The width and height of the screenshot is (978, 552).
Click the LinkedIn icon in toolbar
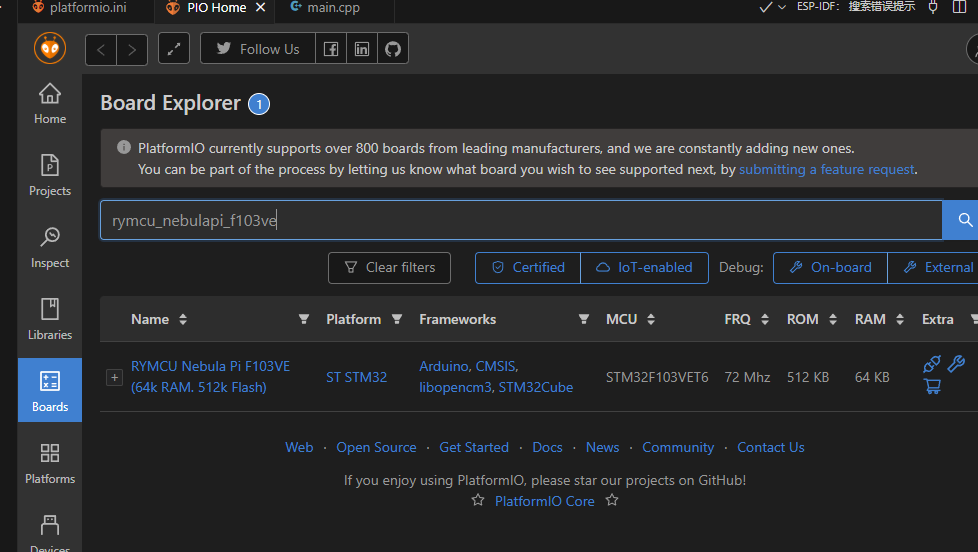tap(361, 49)
